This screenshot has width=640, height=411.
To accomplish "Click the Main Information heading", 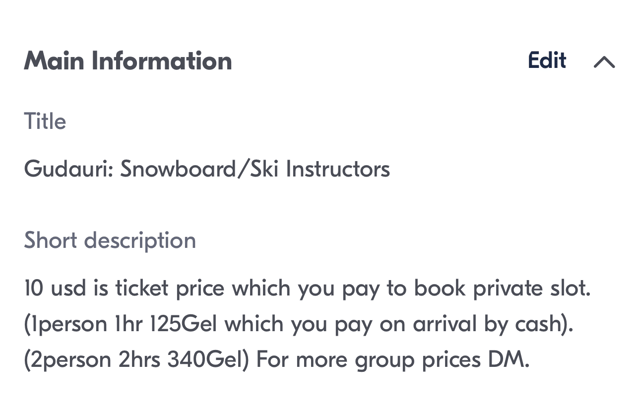I will point(128,61).
